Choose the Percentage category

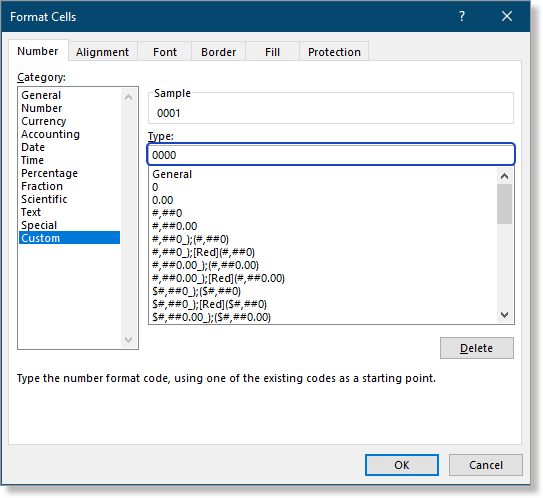pyautogui.click(x=50, y=173)
